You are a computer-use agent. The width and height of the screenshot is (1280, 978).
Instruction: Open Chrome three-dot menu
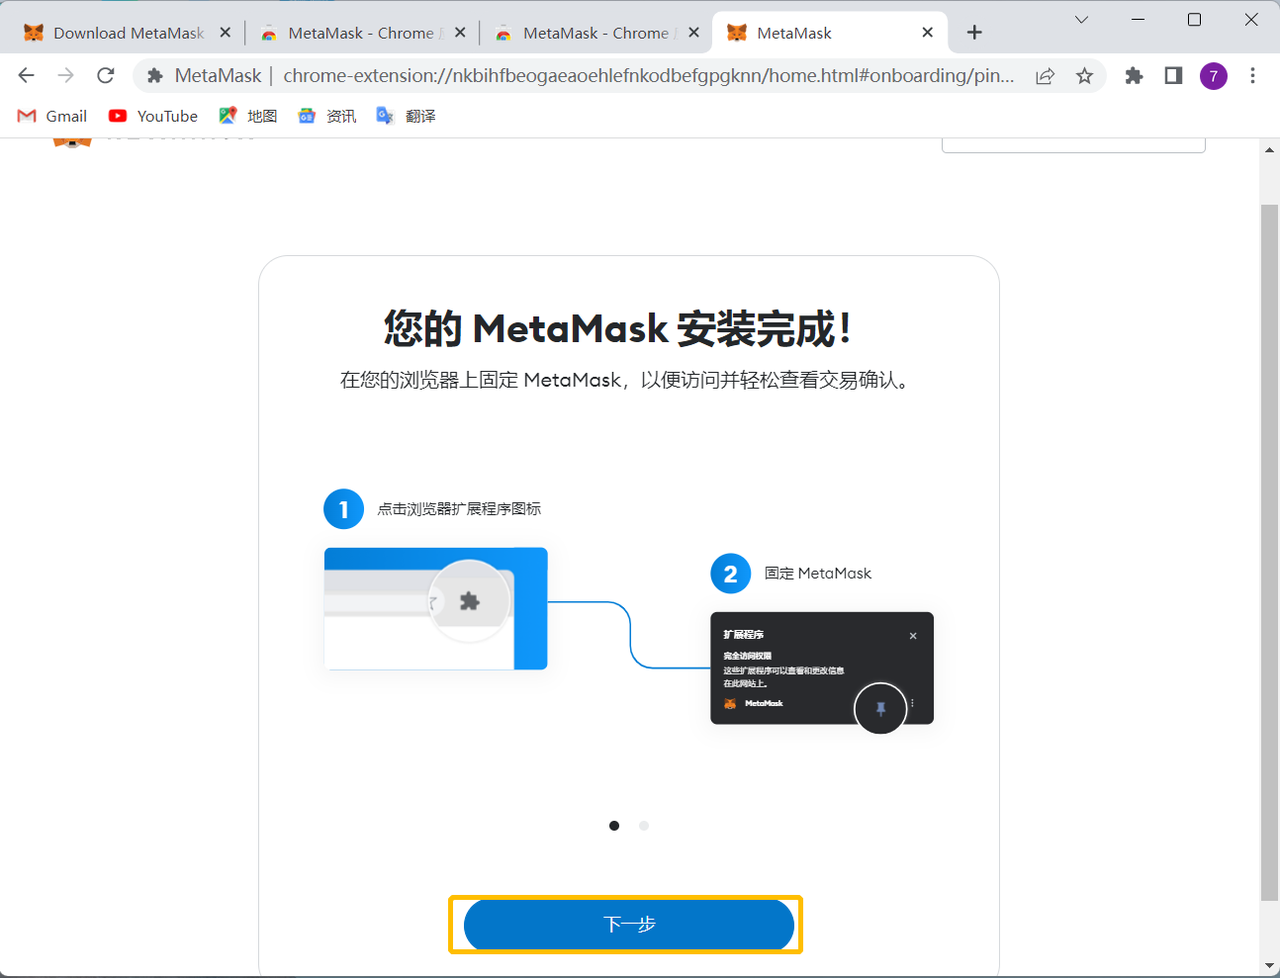point(1253,76)
